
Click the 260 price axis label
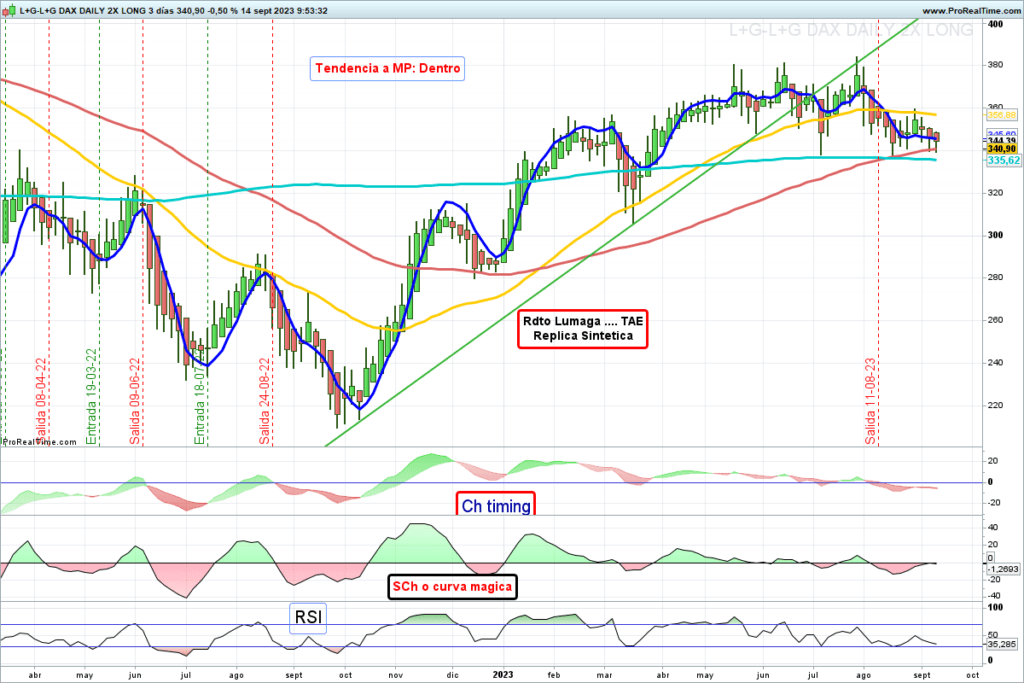click(x=995, y=320)
